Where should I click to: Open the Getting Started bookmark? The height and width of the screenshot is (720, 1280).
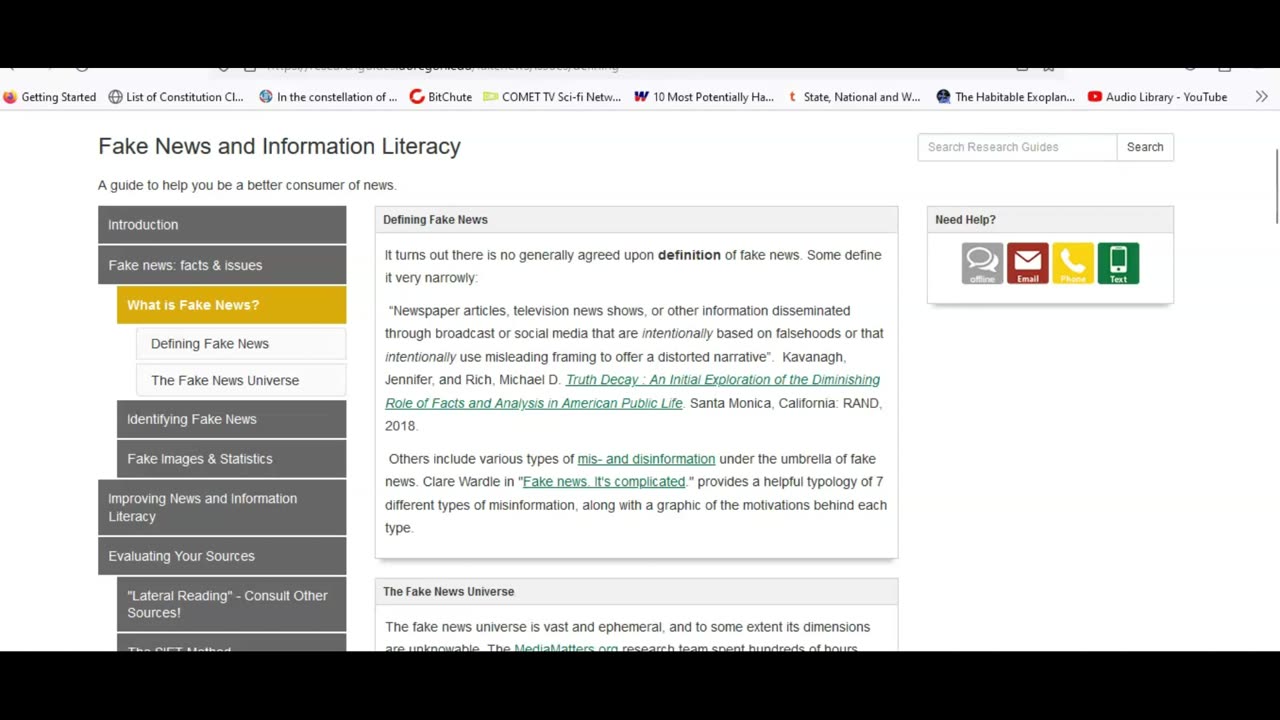[x=50, y=97]
